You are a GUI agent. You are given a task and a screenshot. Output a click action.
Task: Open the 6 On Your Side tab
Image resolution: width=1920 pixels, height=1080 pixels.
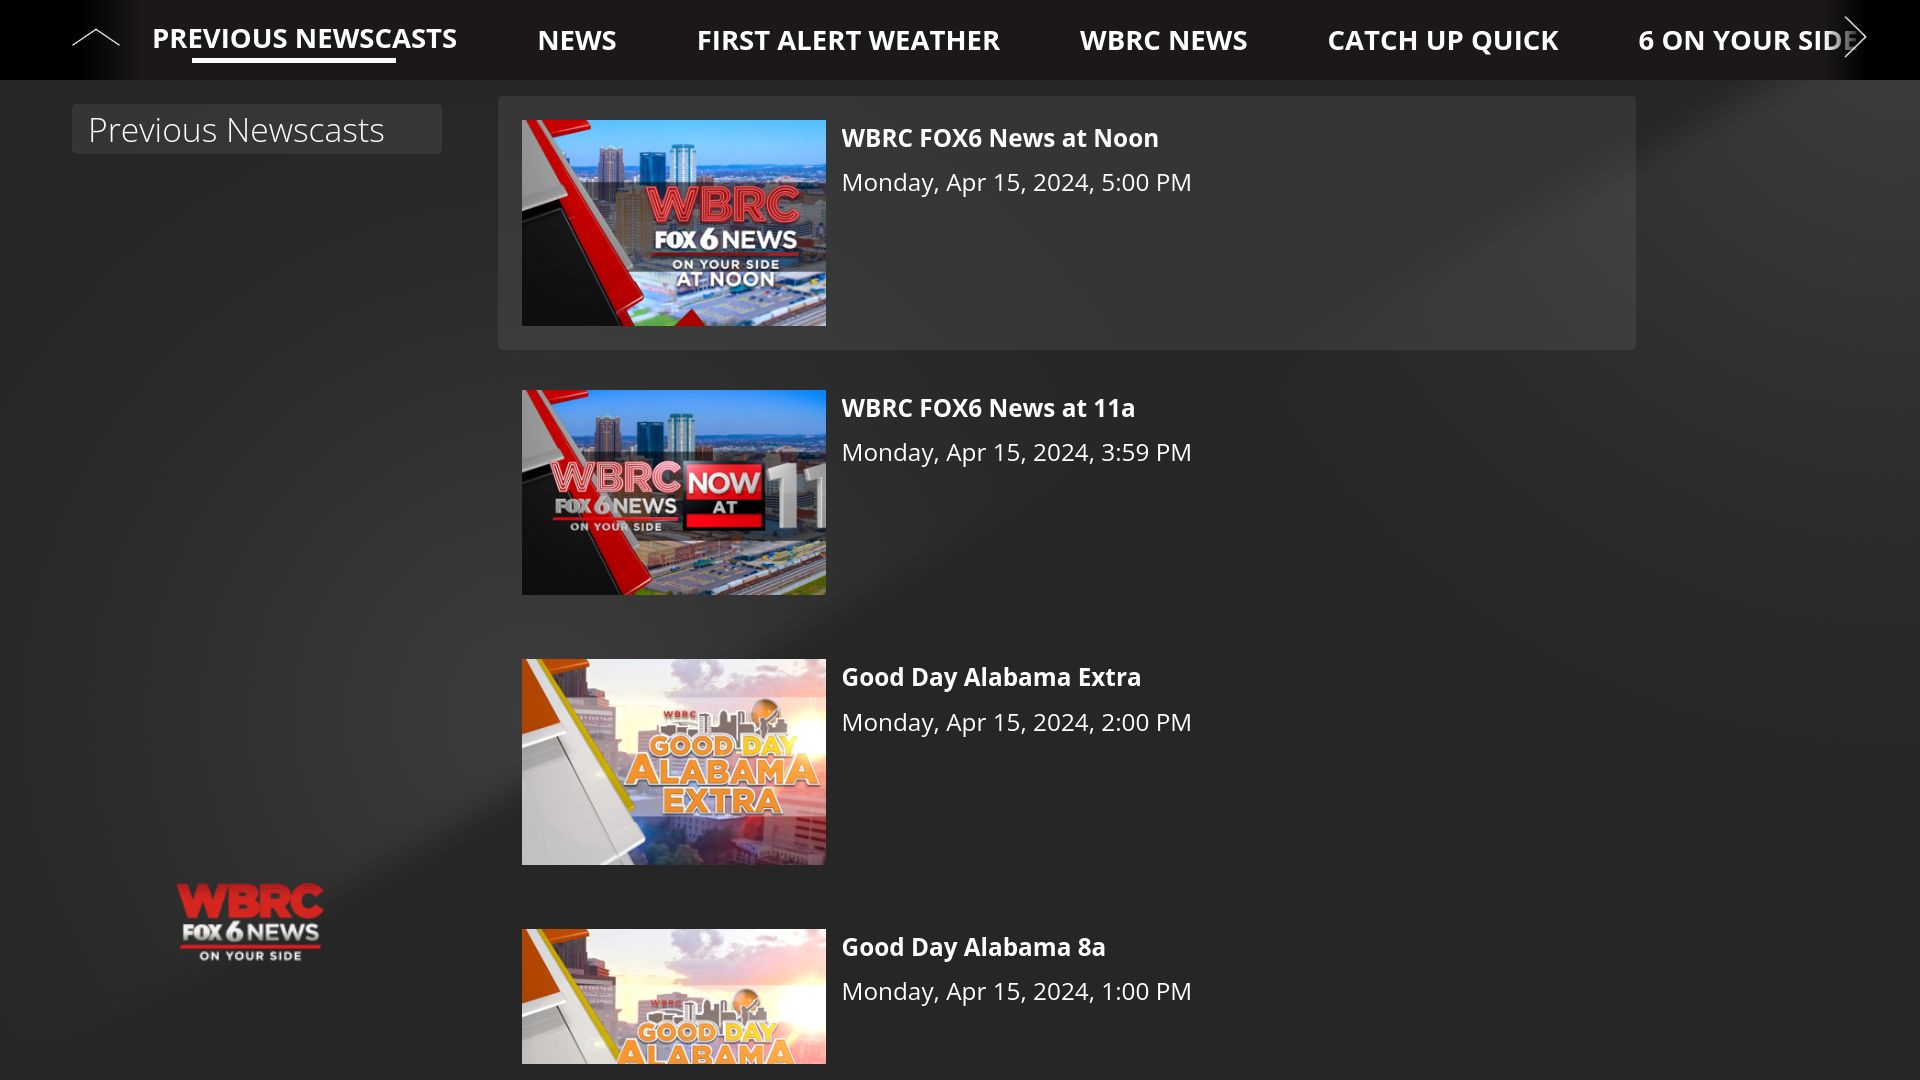1747,40
